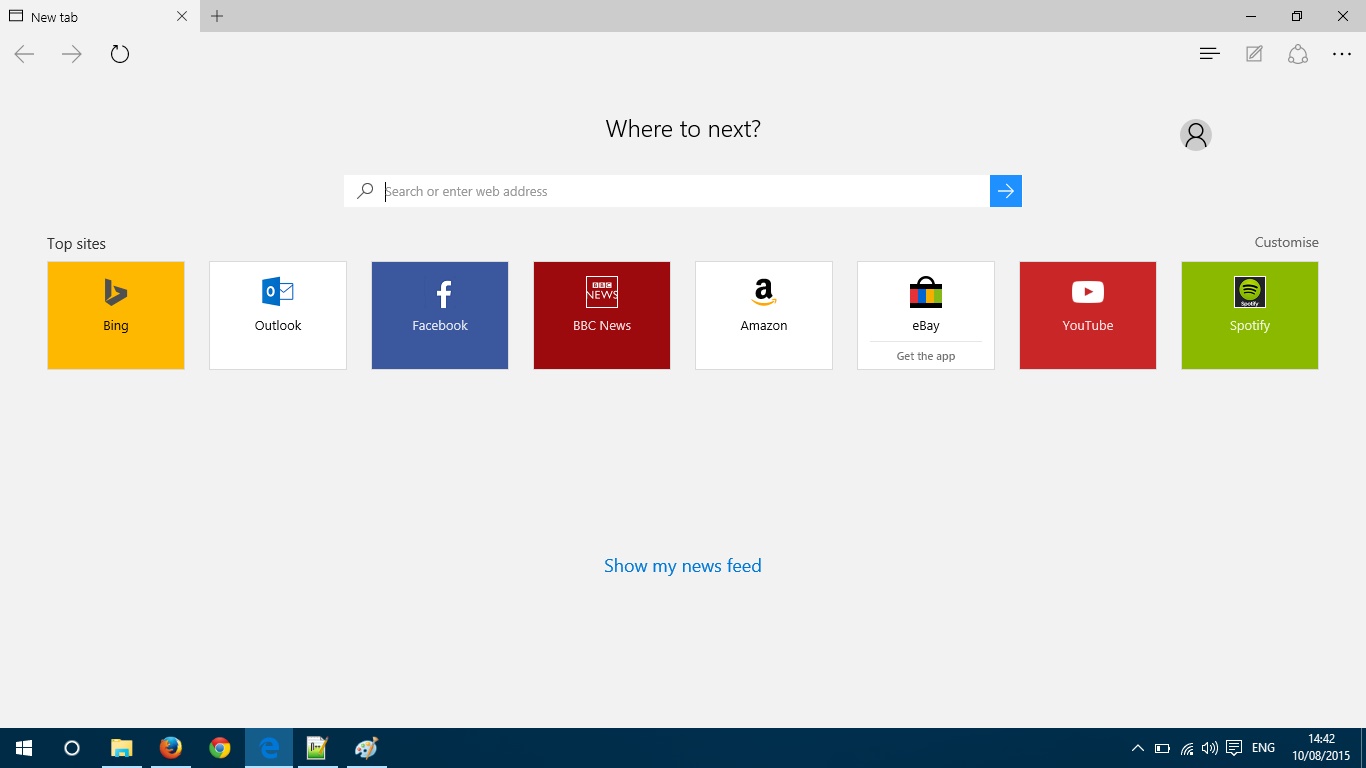The height and width of the screenshot is (768, 1366).
Task: Open Cortana circle on taskbar
Action: [72, 748]
